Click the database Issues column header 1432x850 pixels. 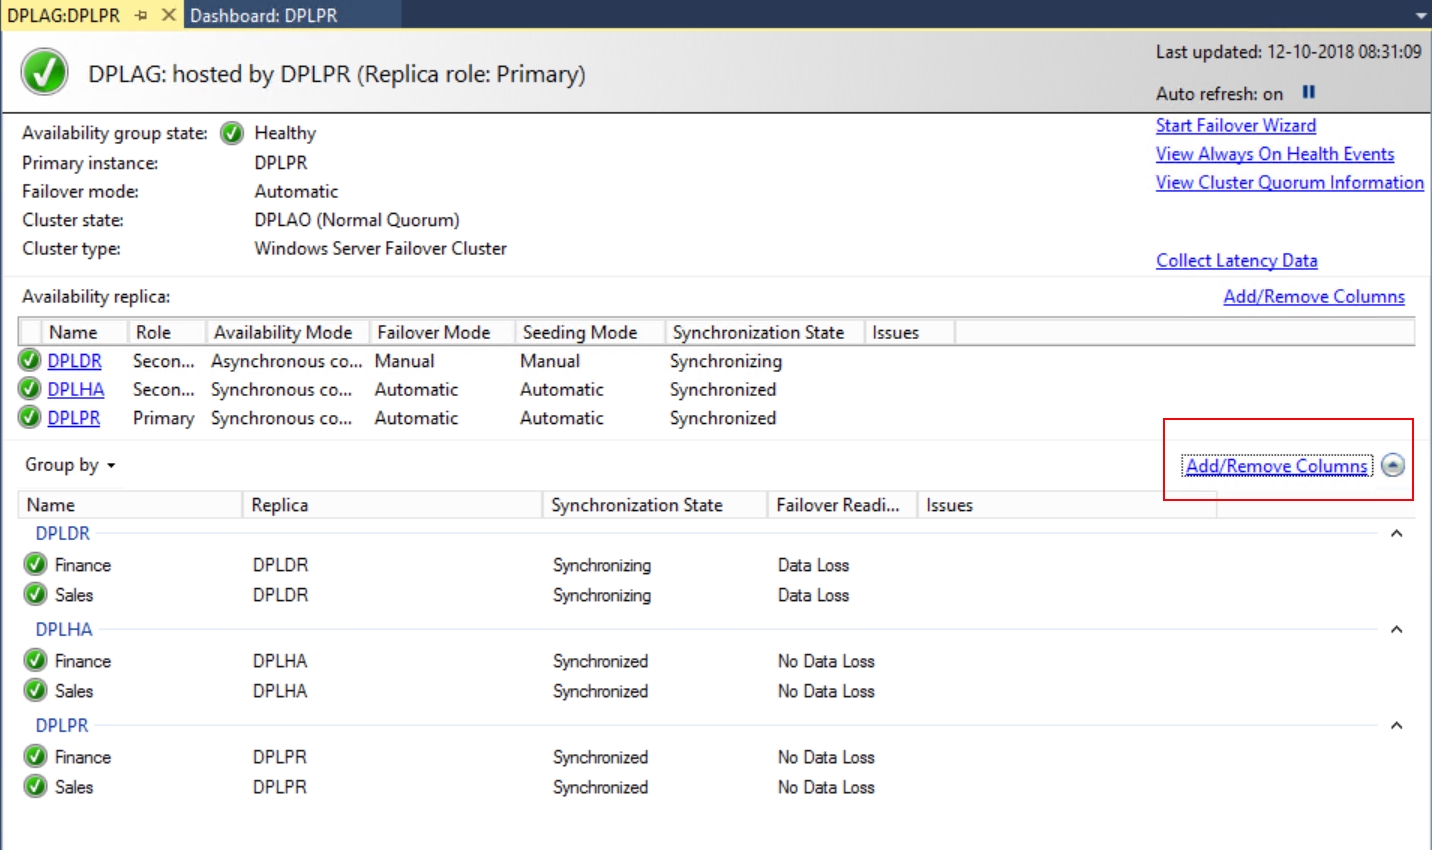point(1067,505)
